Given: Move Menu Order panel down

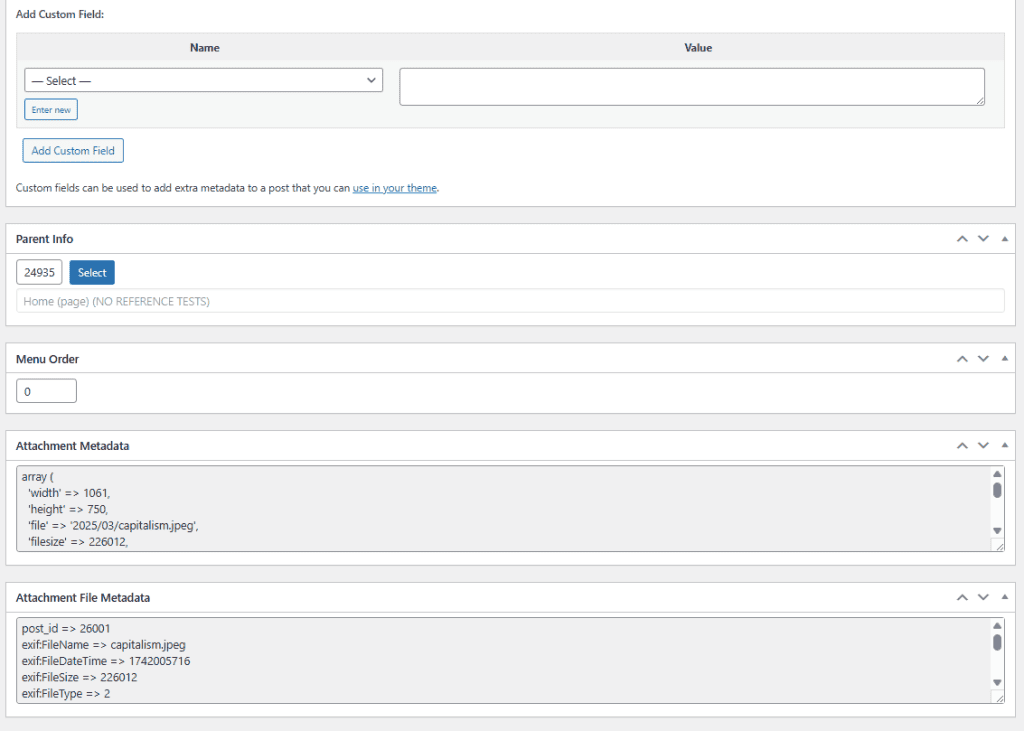Looking at the screenshot, I should (x=983, y=359).
